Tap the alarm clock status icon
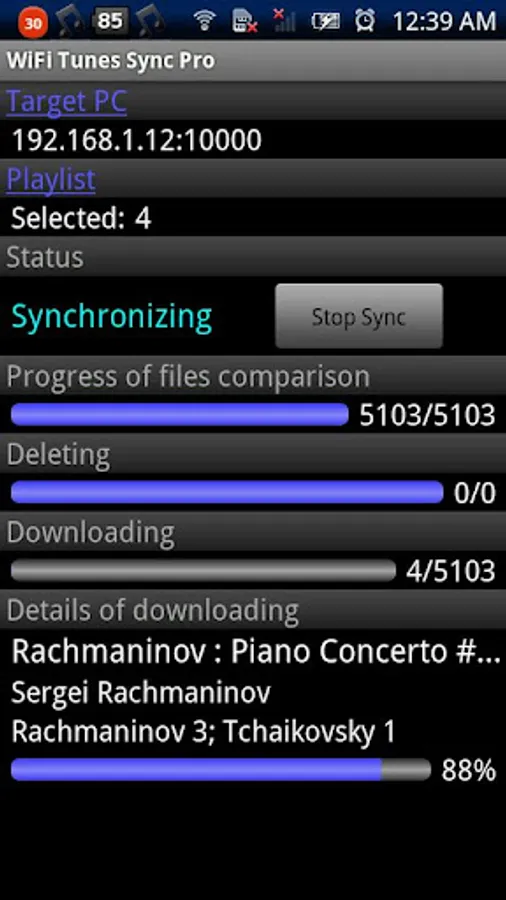Image resolution: width=506 pixels, height=900 pixels. [365, 21]
